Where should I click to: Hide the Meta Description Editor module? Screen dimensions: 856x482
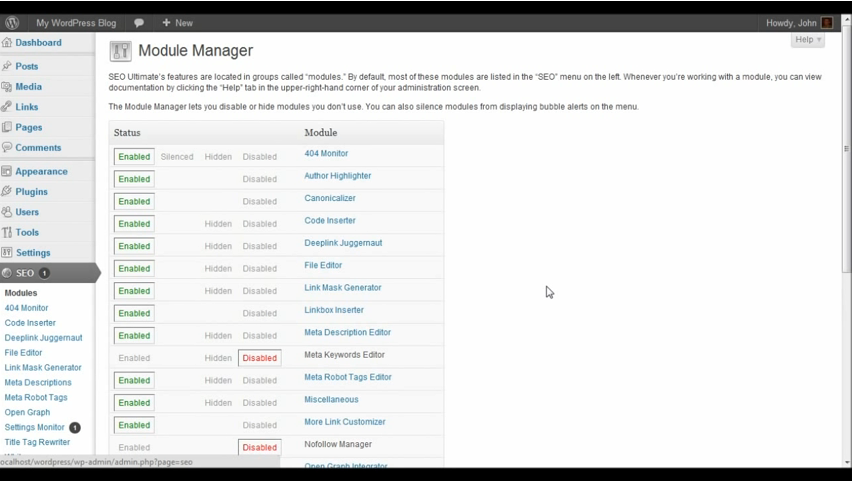coord(218,336)
